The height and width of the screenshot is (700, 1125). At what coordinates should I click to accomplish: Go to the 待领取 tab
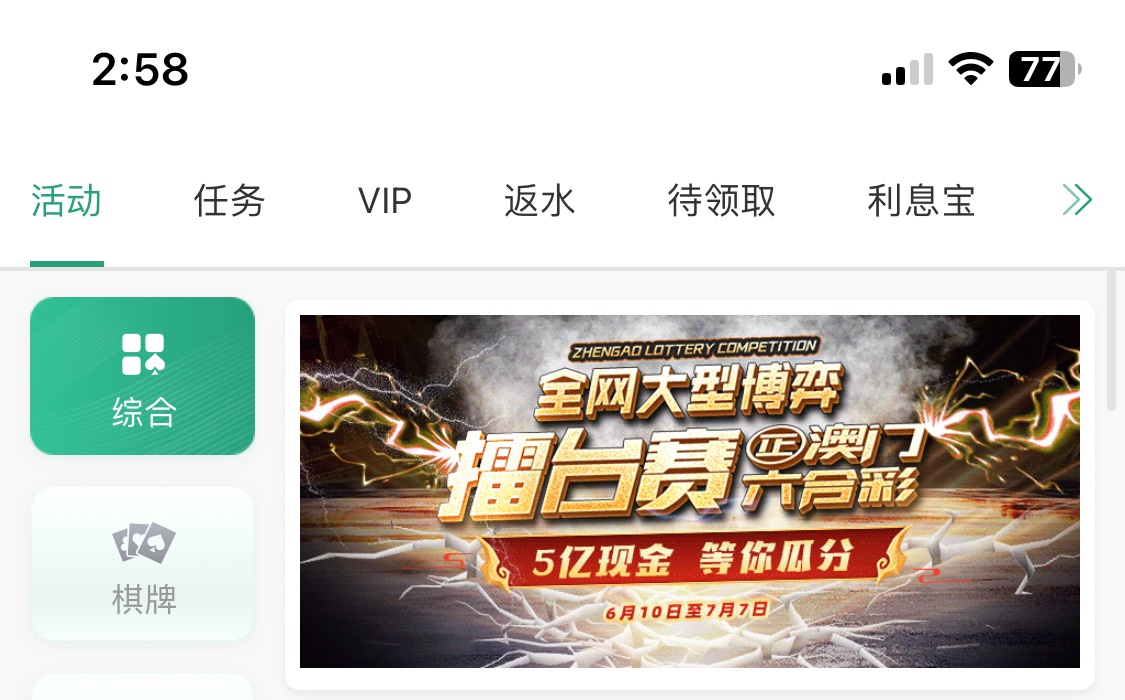coord(722,200)
